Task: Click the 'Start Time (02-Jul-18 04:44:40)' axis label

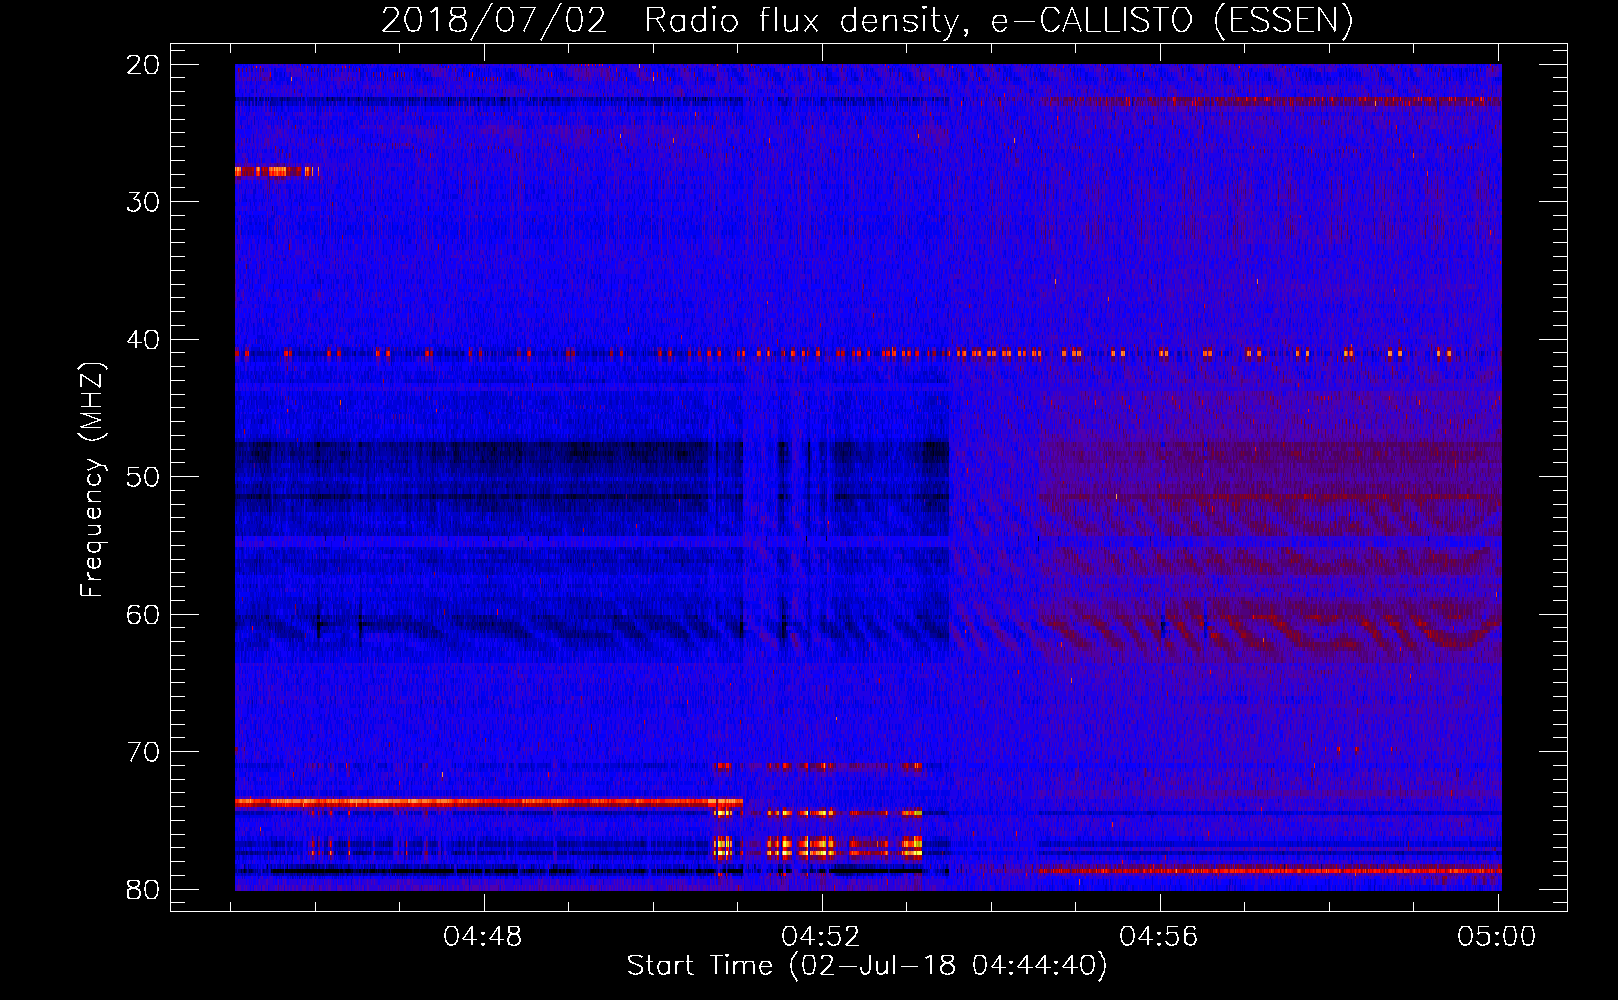Action: (x=867, y=966)
